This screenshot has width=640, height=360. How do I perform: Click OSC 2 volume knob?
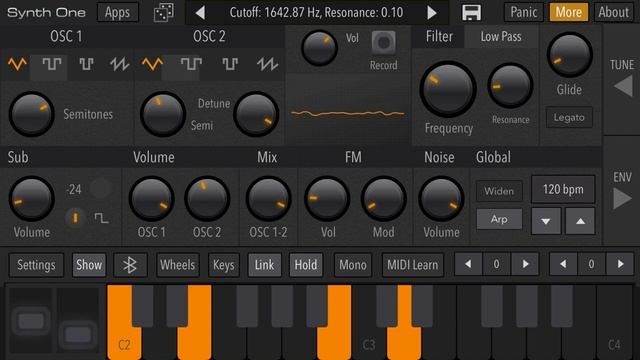coord(207,199)
